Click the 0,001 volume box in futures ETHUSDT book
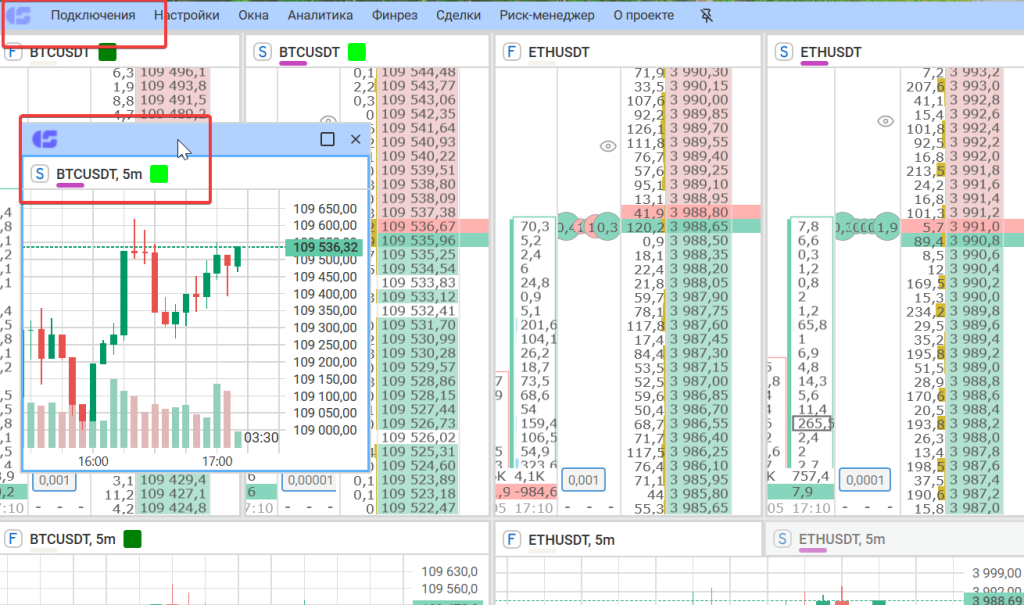Viewport: 1024px width, 605px height. point(584,481)
